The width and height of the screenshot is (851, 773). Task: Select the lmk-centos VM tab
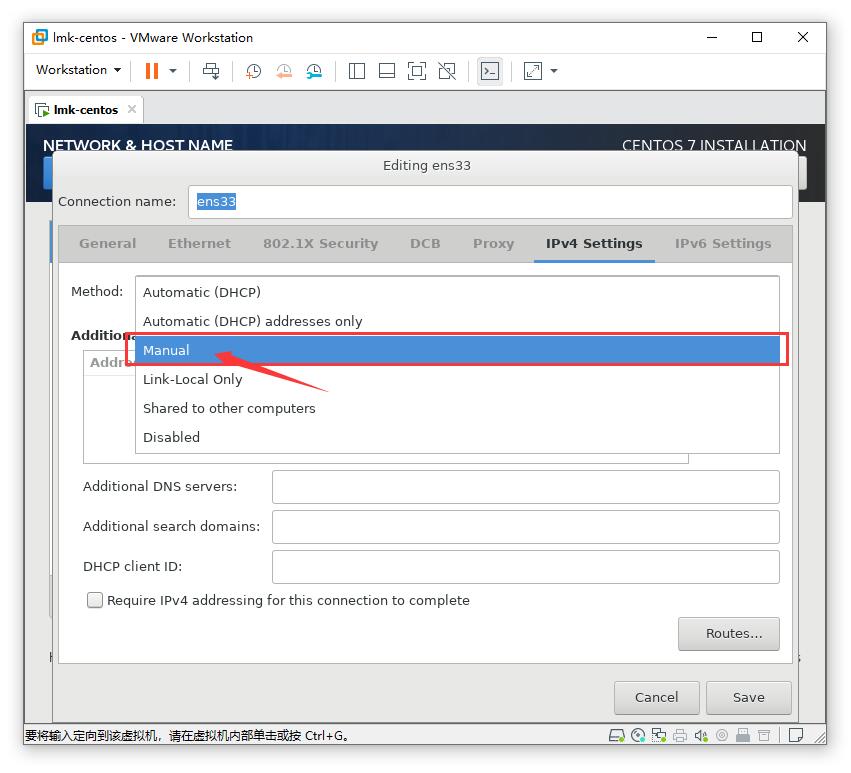pos(85,110)
